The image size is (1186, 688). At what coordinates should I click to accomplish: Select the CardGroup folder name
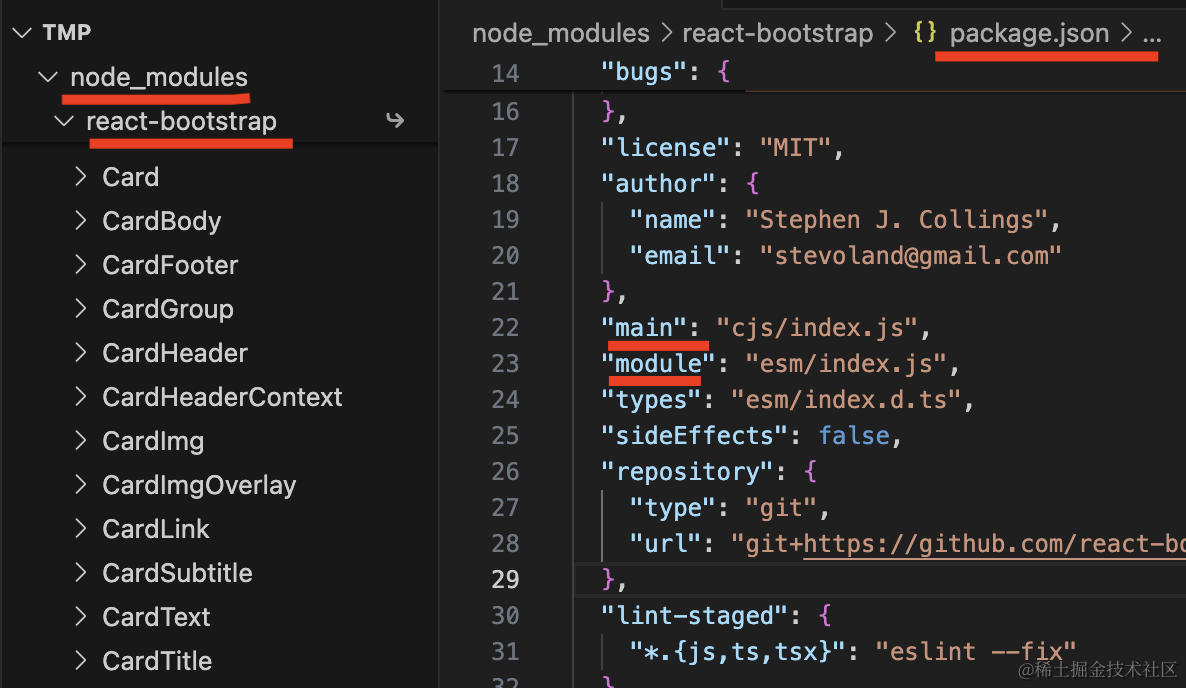click(x=168, y=308)
